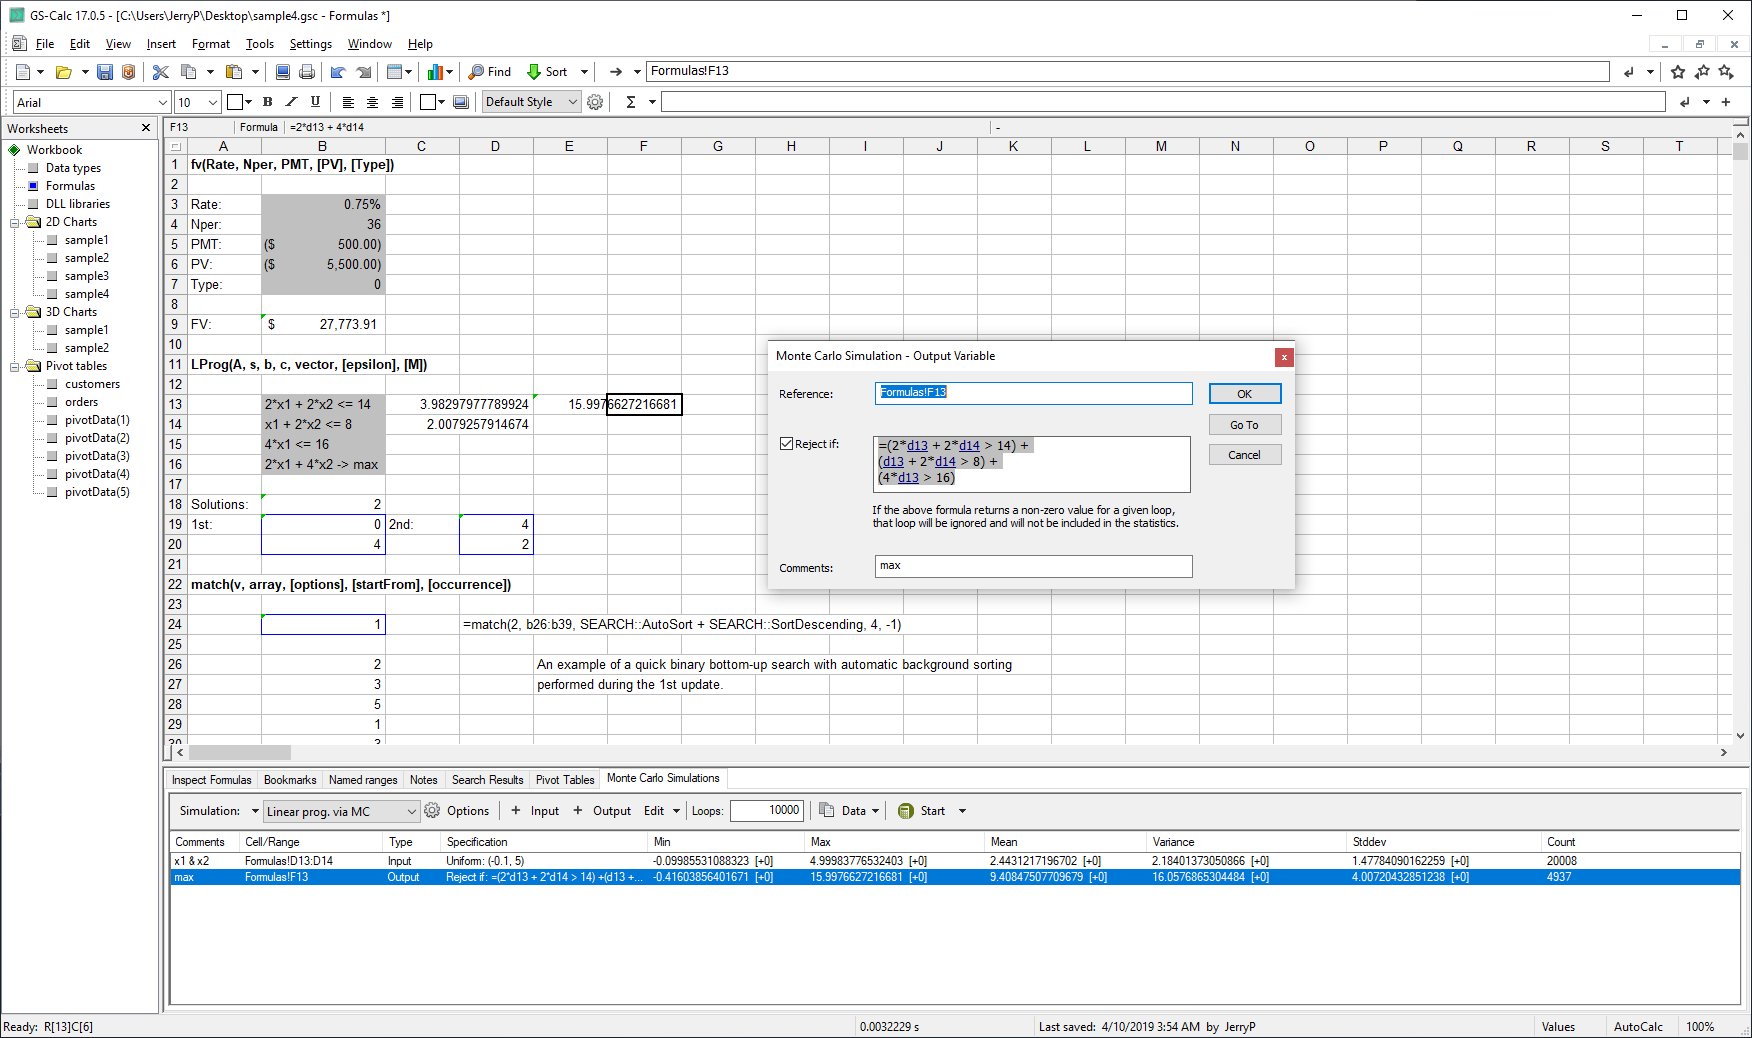The height and width of the screenshot is (1038, 1752).
Task: Uncheck the Reject if checkbox
Action: tap(786, 444)
